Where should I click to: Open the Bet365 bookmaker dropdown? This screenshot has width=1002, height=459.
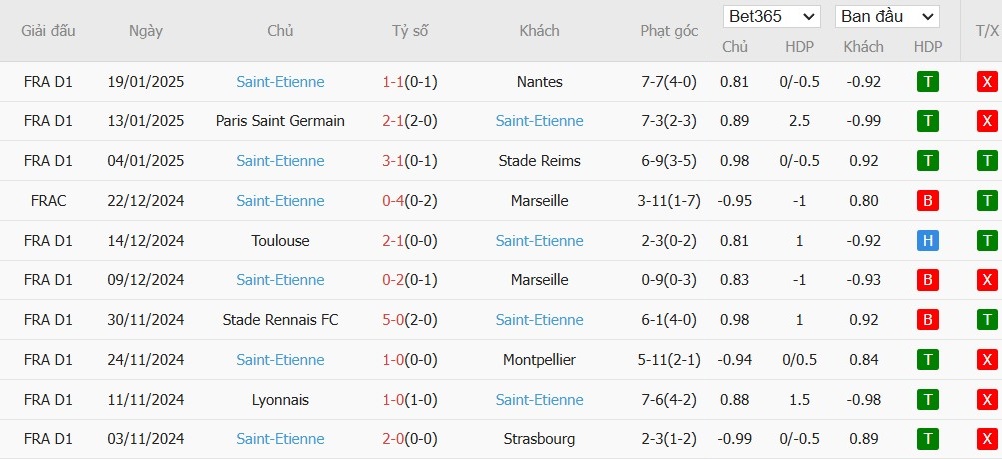[773, 17]
